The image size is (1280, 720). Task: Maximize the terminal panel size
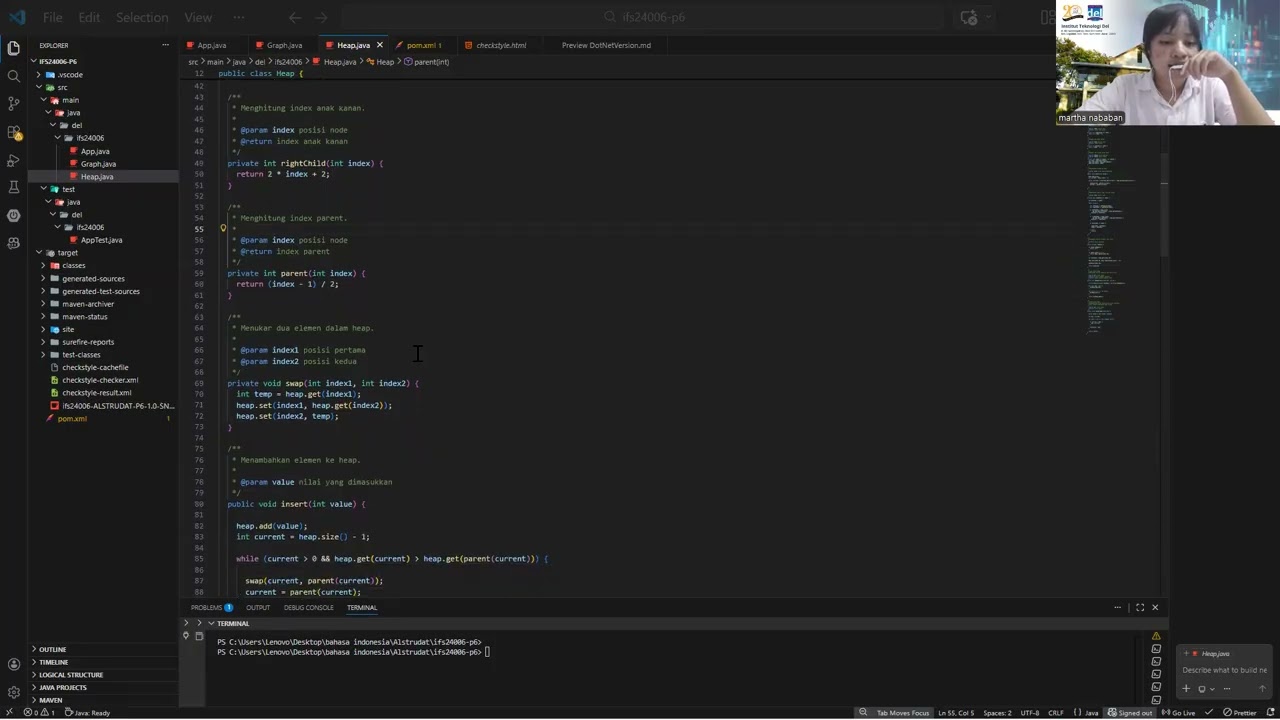tap(1139, 607)
